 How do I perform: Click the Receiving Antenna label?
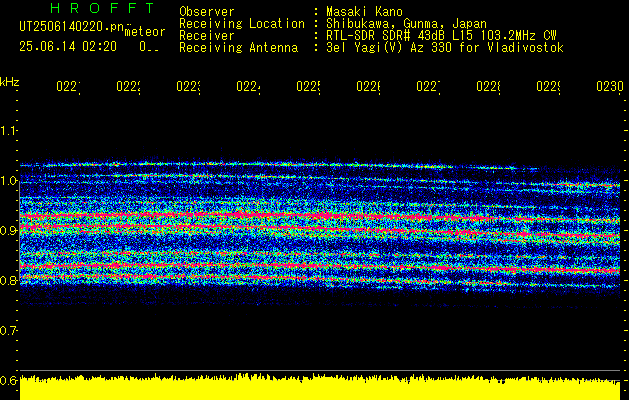coord(238,48)
